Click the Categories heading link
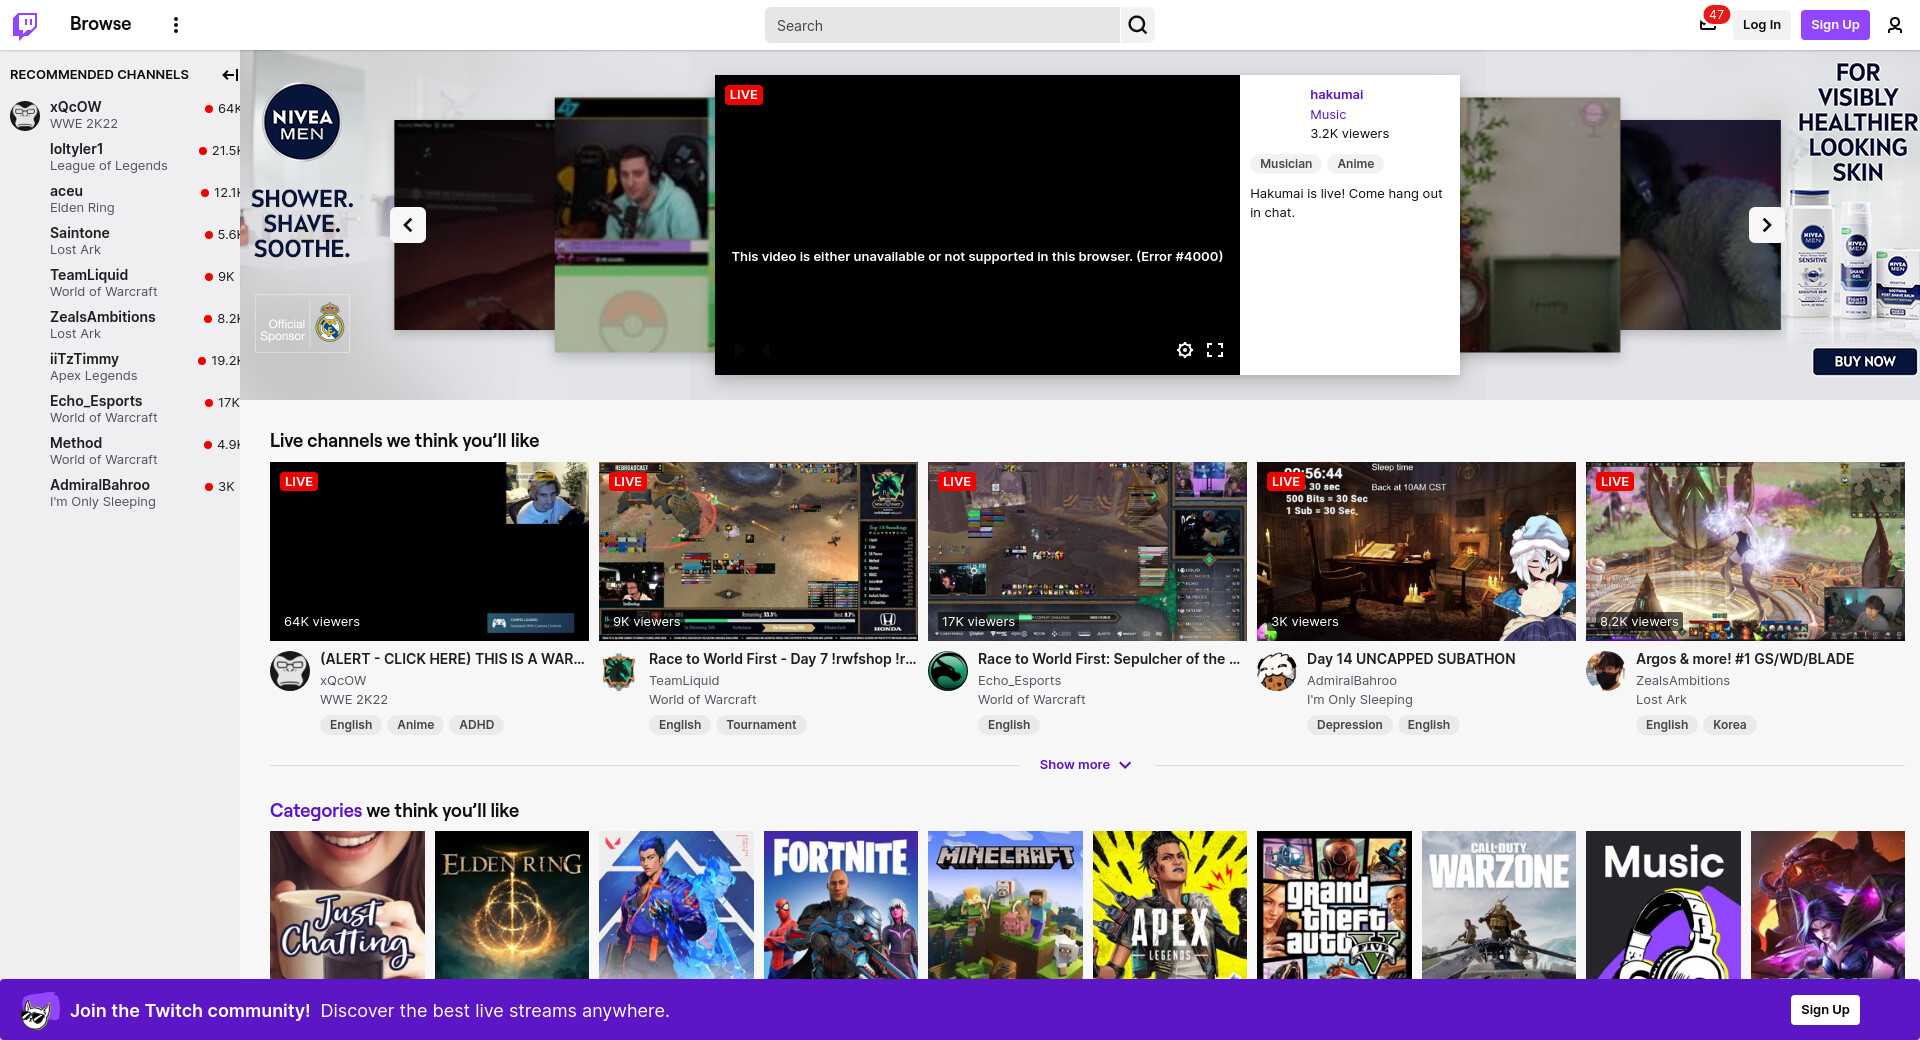This screenshot has width=1920, height=1040. pyautogui.click(x=315, y=811)
